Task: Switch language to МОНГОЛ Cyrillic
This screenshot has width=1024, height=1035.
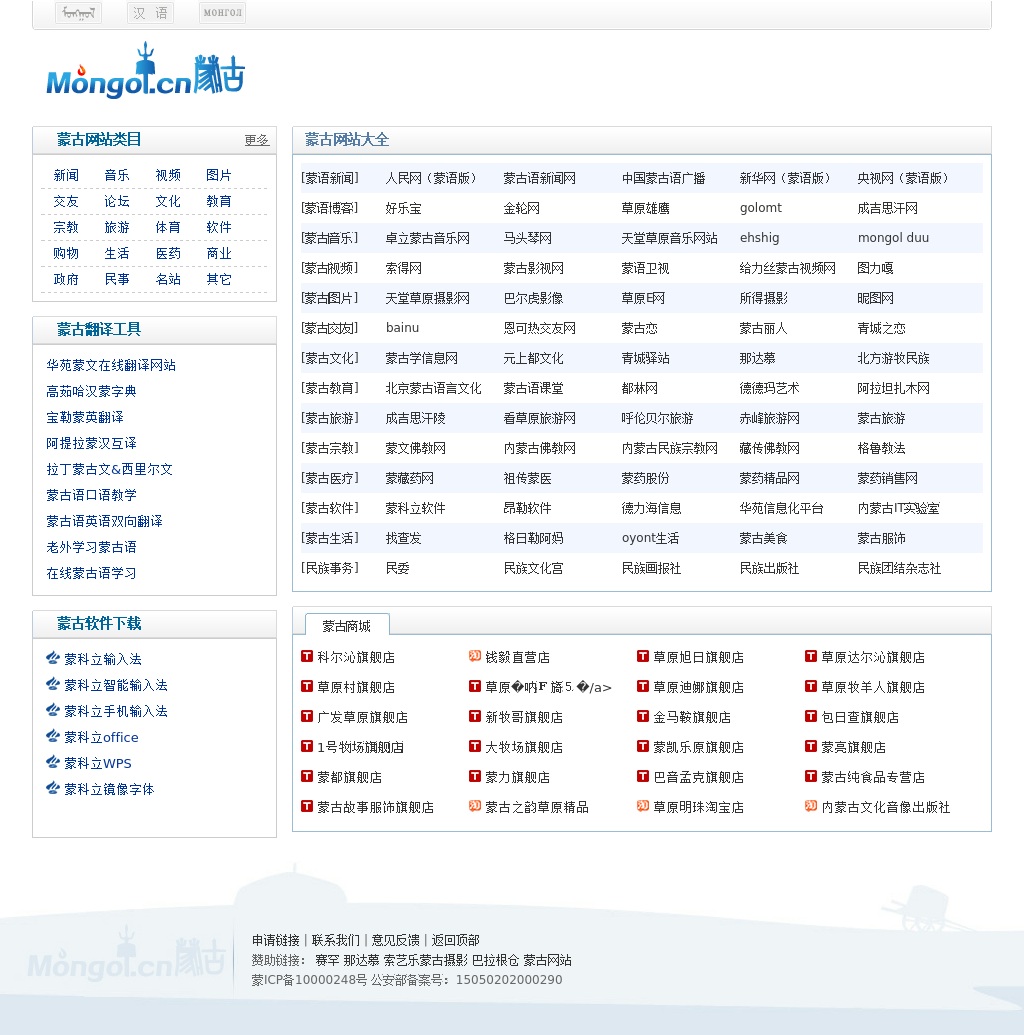Action: tap(222, 13)
